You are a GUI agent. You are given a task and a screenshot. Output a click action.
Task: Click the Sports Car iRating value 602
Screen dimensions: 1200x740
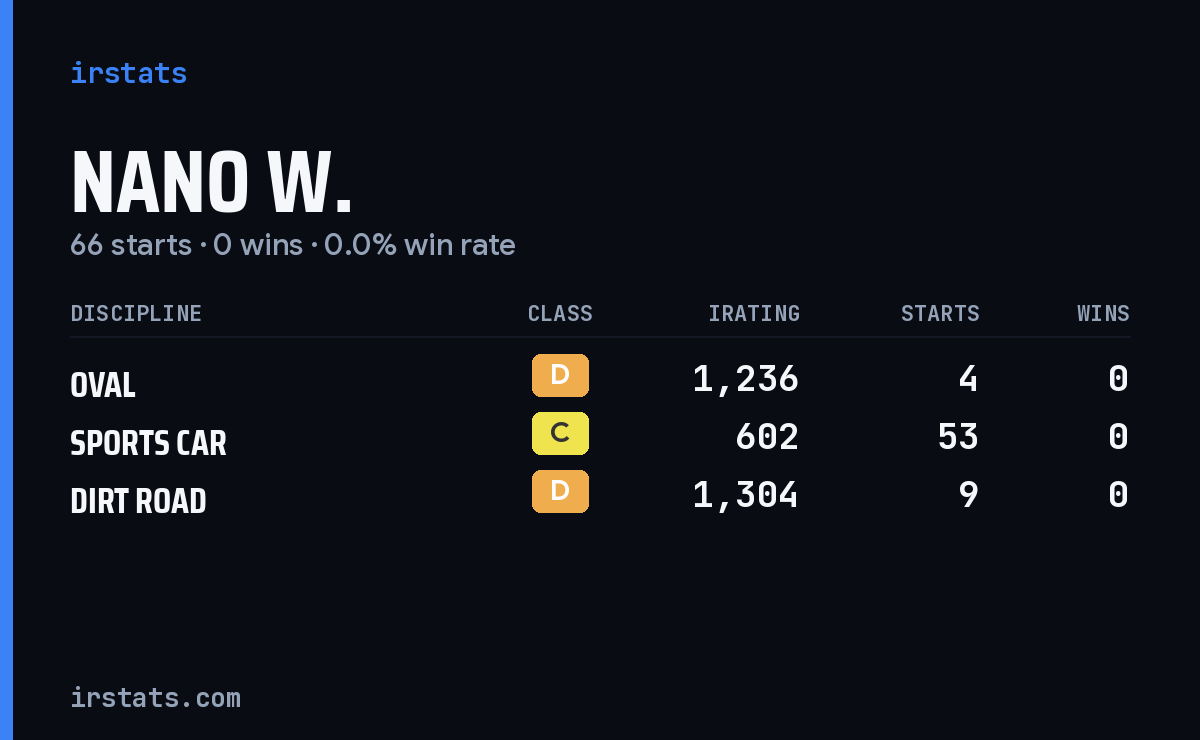click(767, 437)
